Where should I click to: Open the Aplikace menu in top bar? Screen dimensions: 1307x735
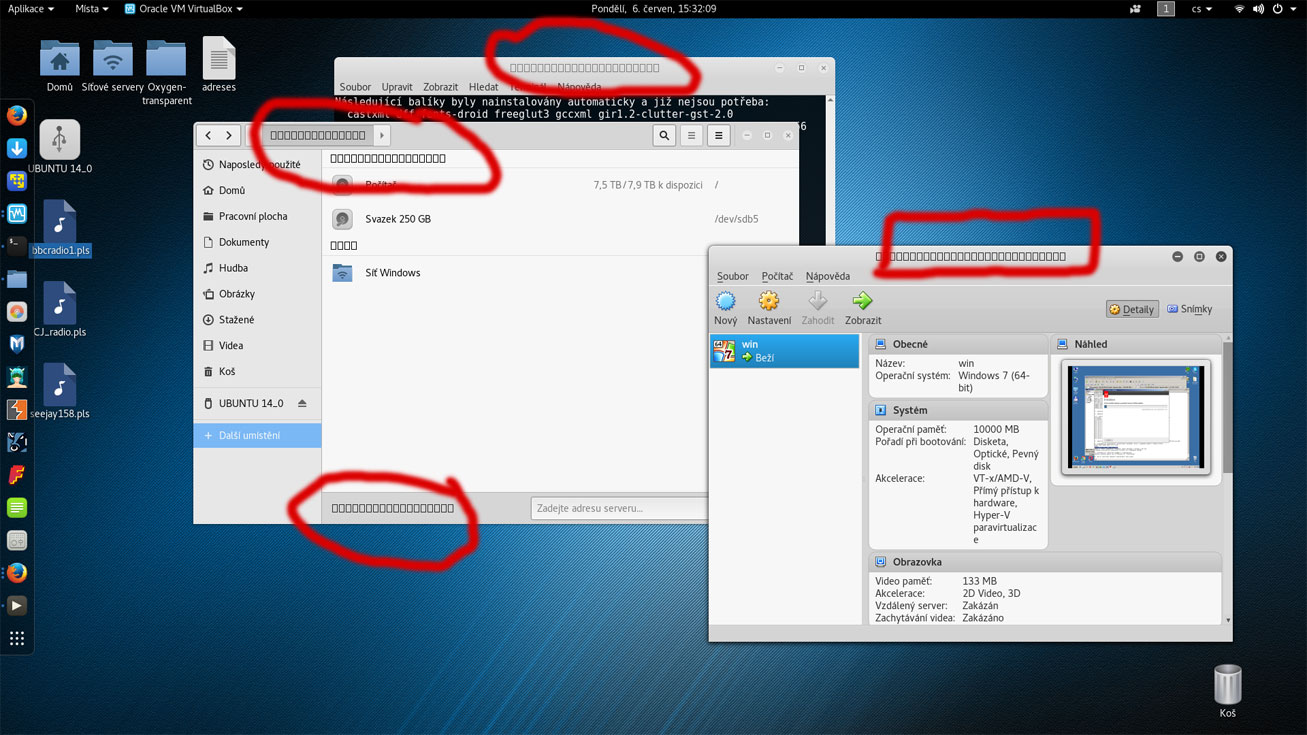(31, 8)
